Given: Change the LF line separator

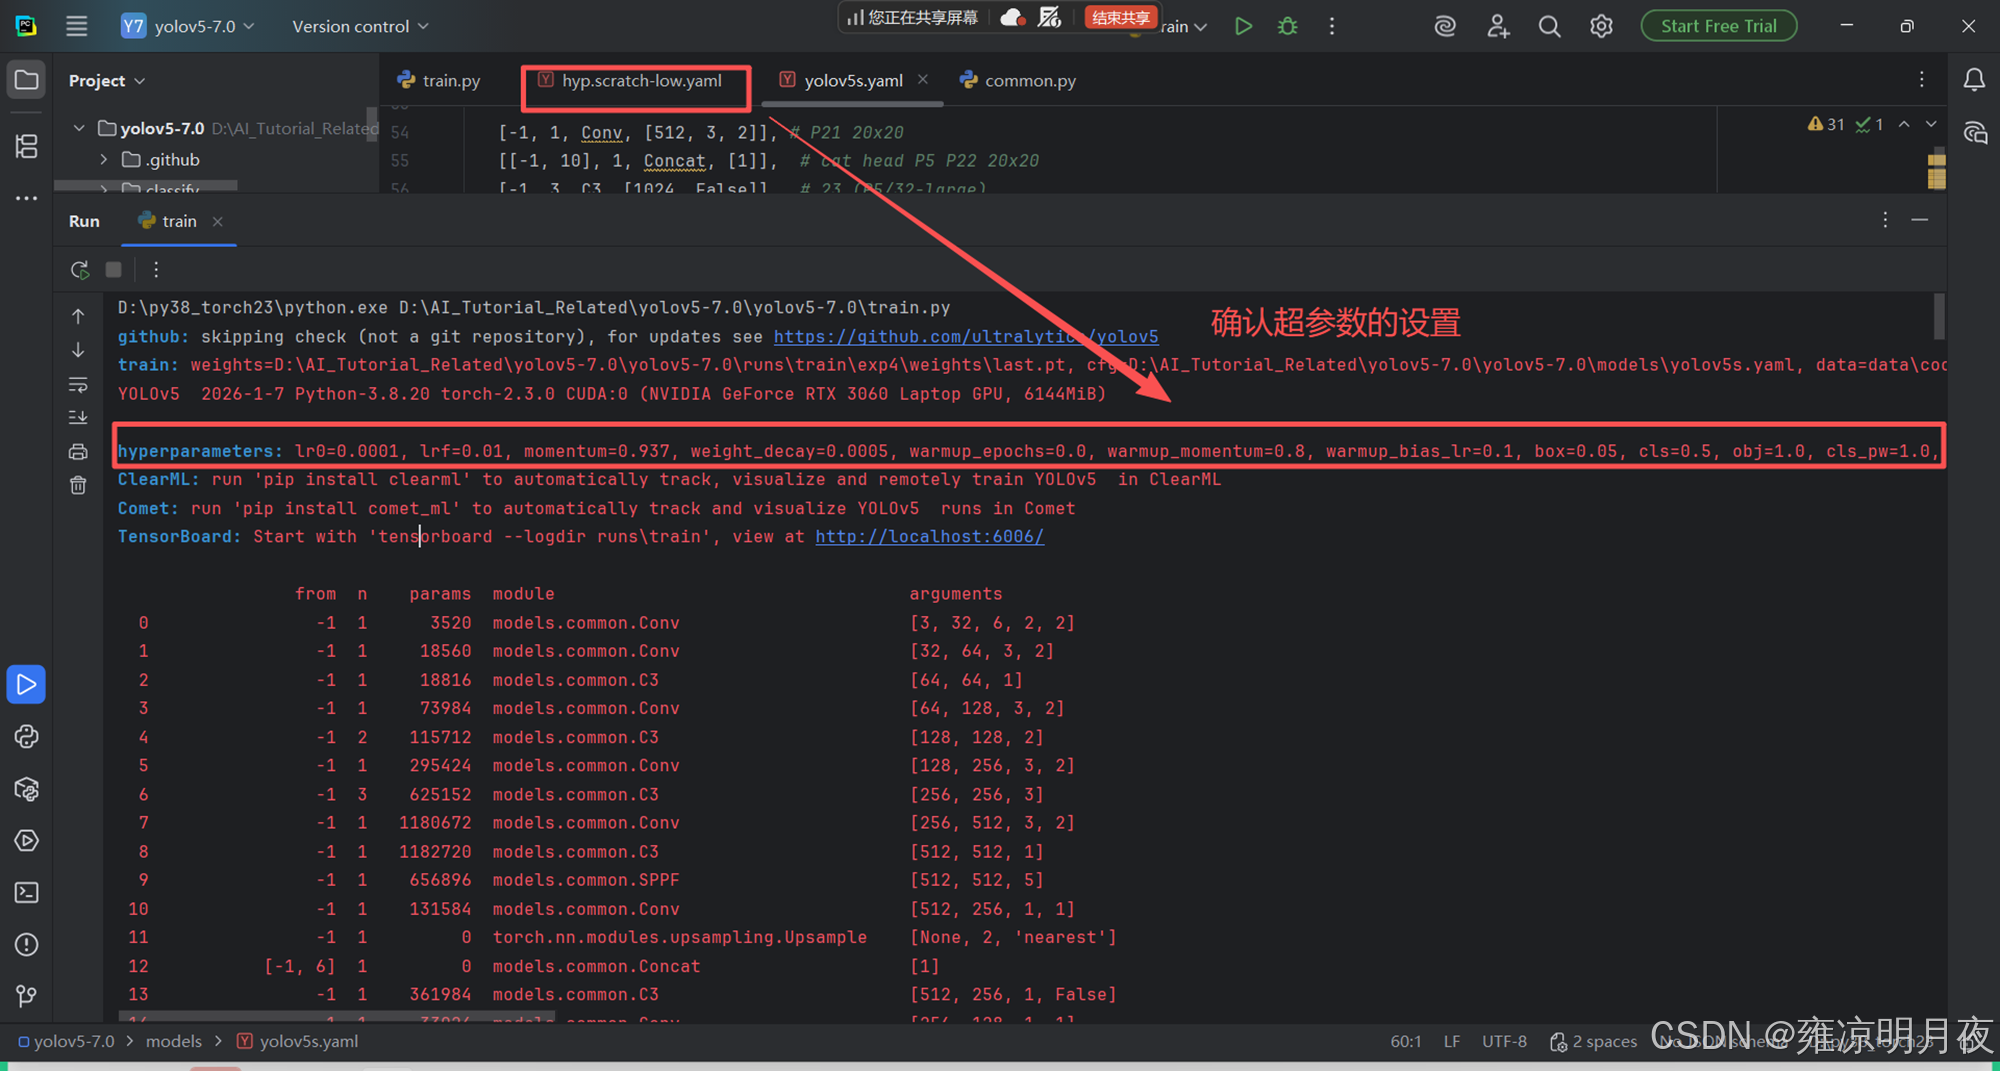Looking at the screenshot, I should click(x=1452, y=1041).
